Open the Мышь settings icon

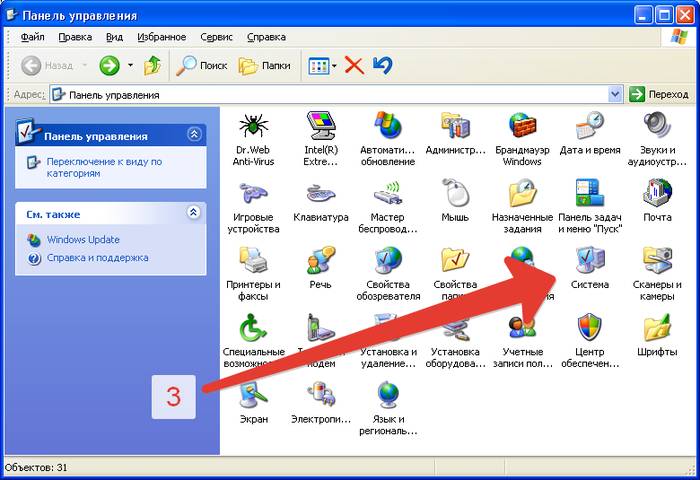[455, 194]
